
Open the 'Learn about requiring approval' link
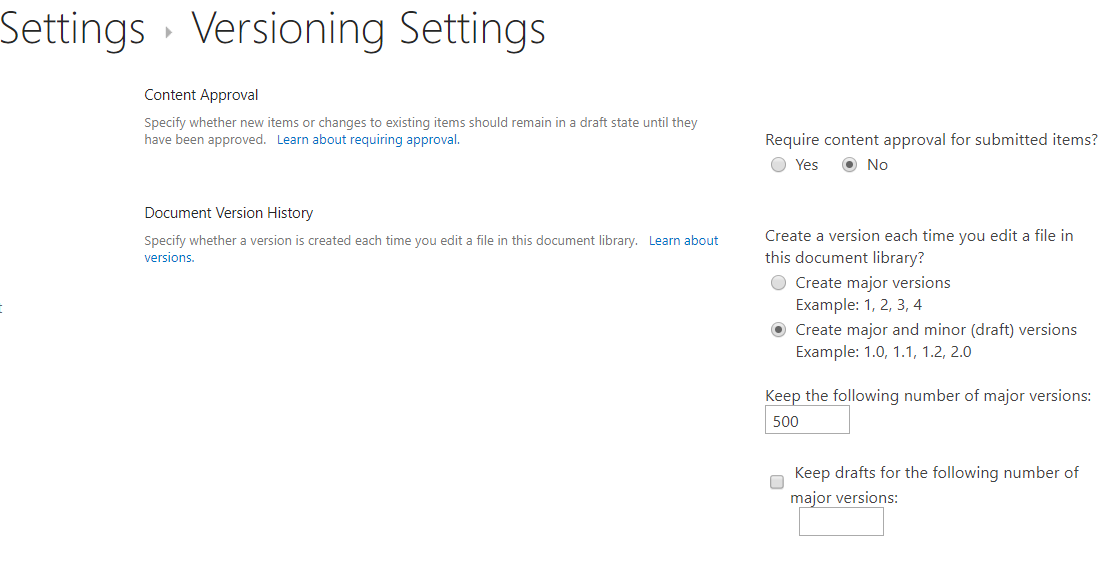click(368, 140)
